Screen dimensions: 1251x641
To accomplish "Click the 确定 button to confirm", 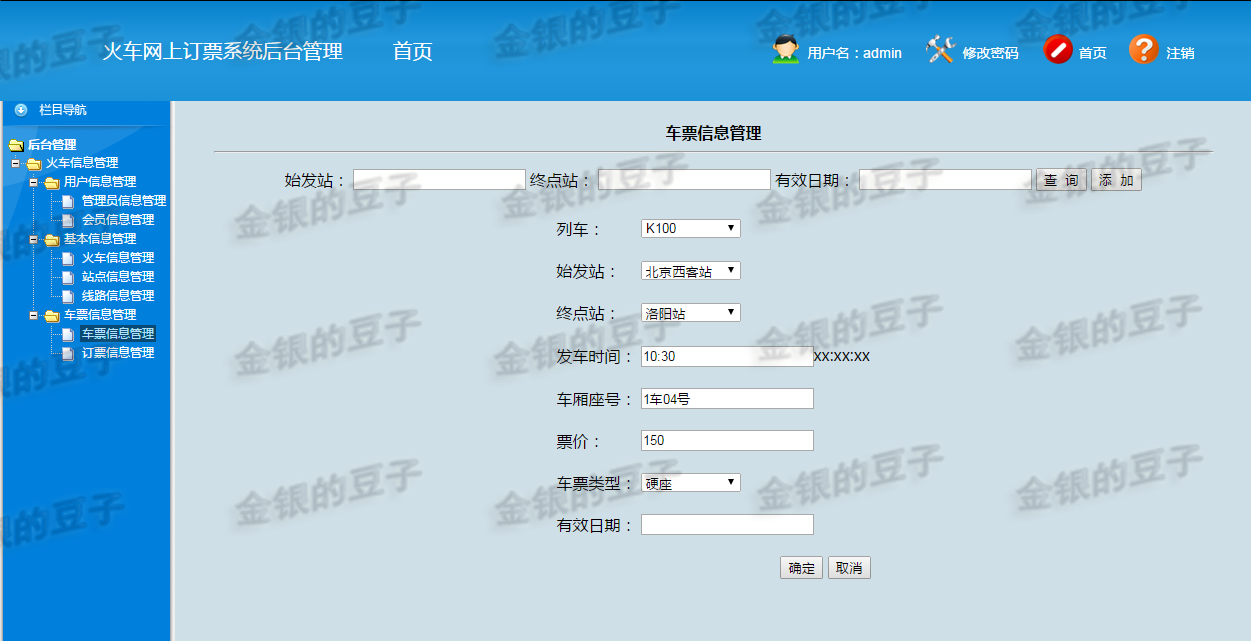I will (800, 567).
